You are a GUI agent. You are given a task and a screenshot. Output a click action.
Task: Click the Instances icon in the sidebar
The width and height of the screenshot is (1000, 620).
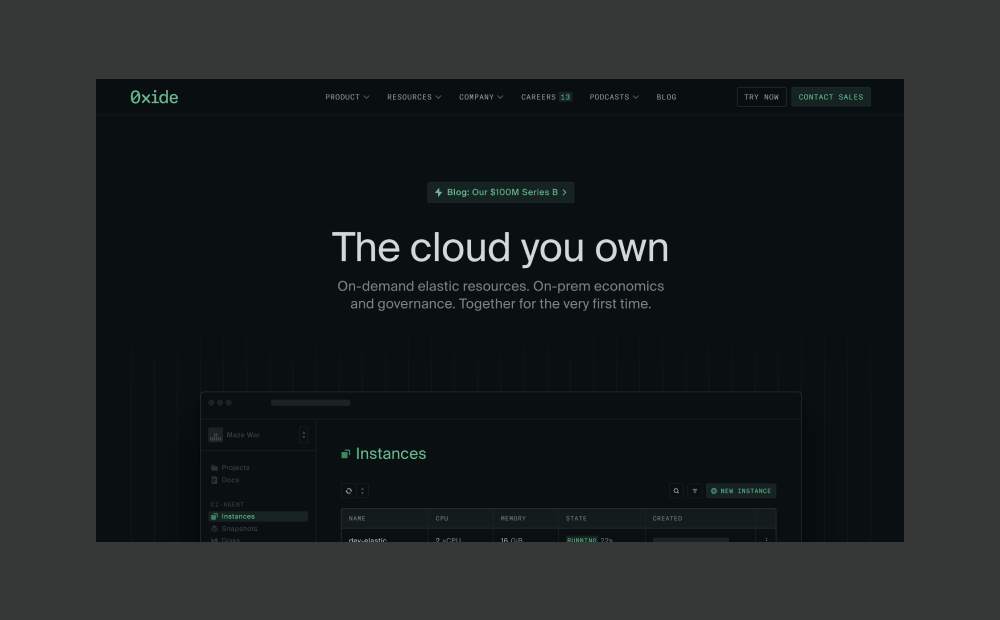[214, 517]
